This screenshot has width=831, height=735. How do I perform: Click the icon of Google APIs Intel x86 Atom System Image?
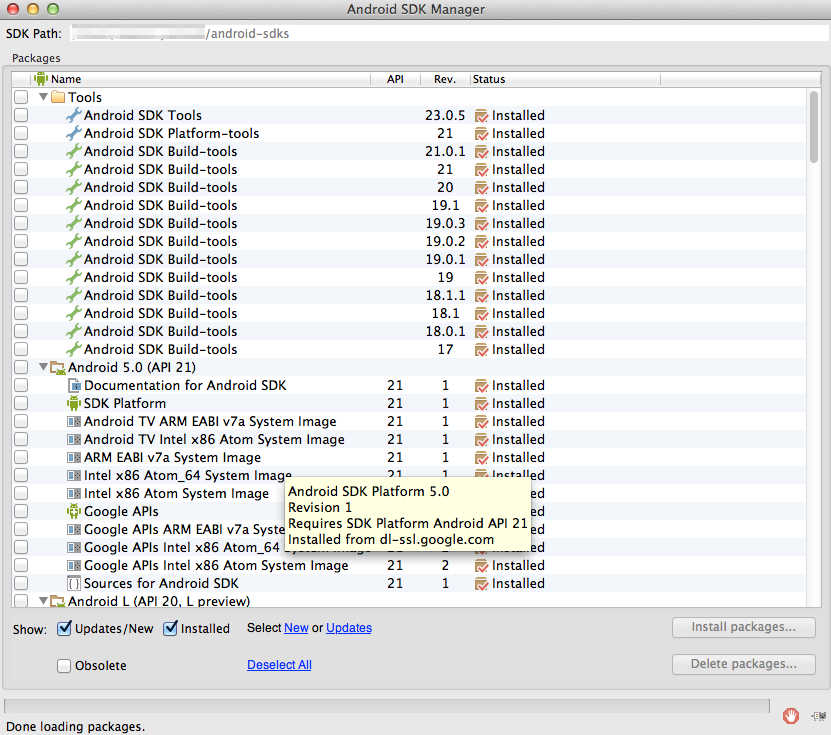coord(74,565)
